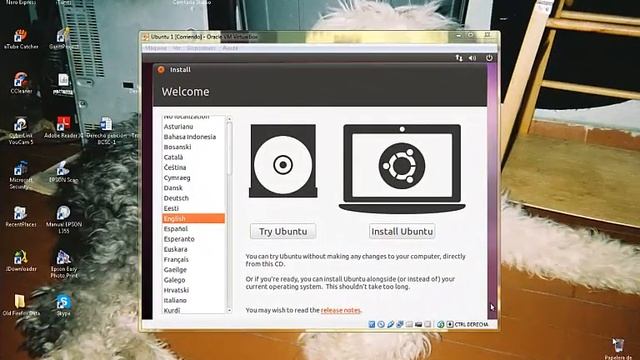Open the CCleaner desktop shortcut

[x=21, y=83]
